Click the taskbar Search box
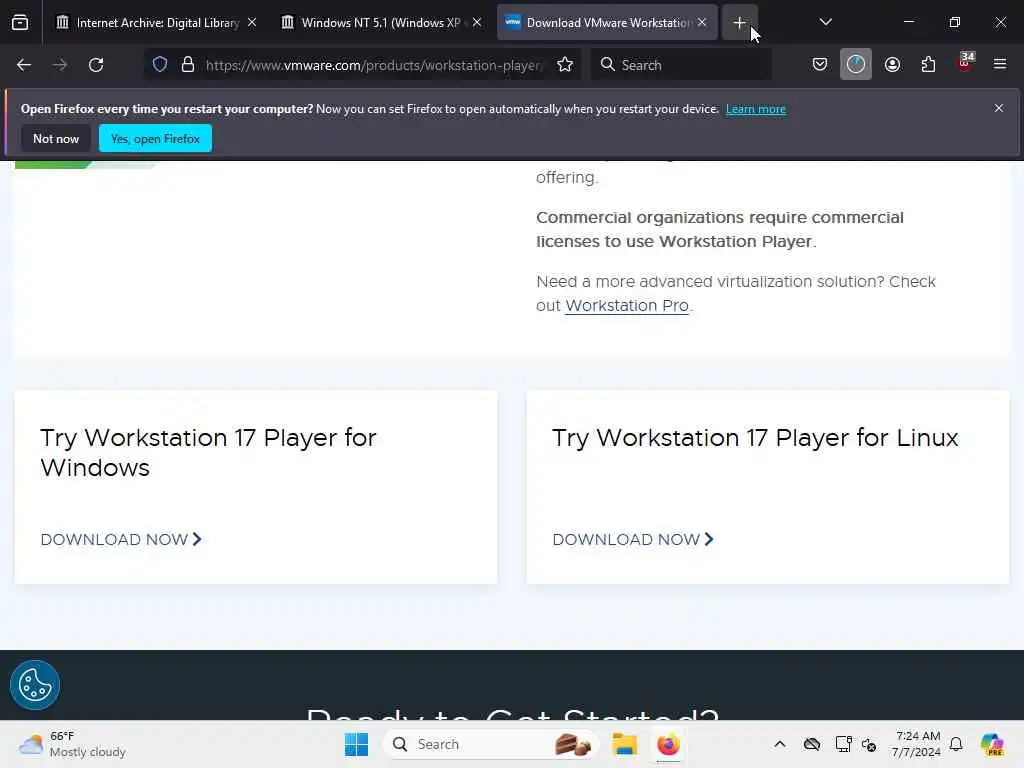Screen dimensions: 1024x768 pos(490,744)
